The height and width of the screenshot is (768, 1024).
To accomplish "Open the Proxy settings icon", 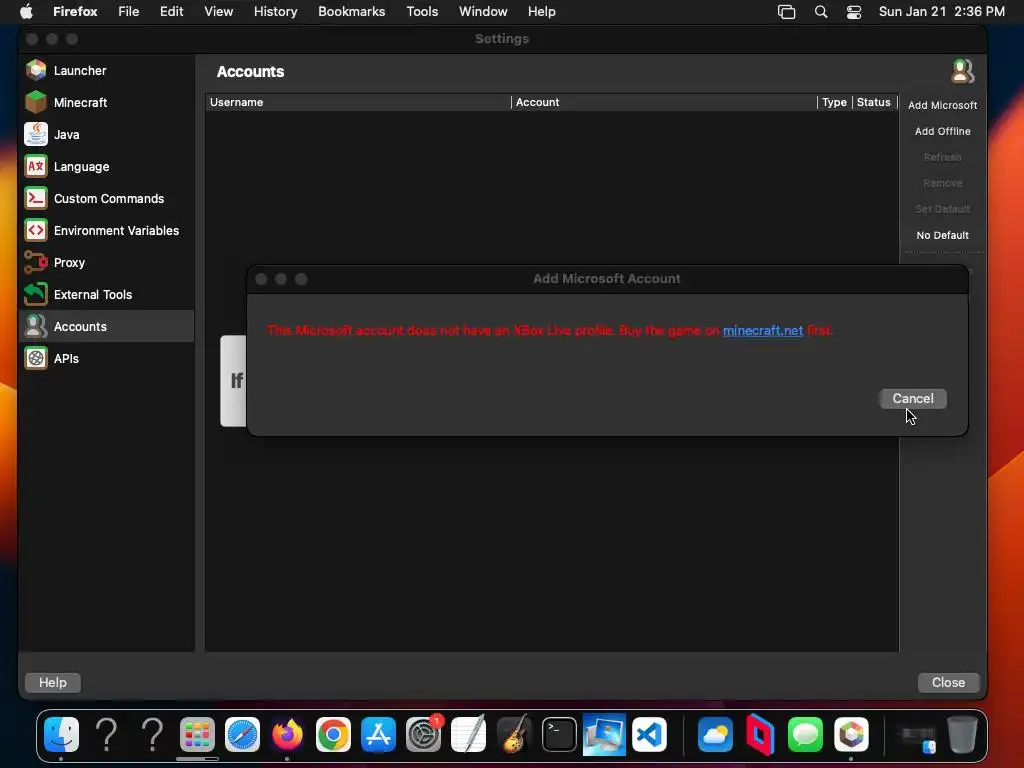I will point(36,262).
